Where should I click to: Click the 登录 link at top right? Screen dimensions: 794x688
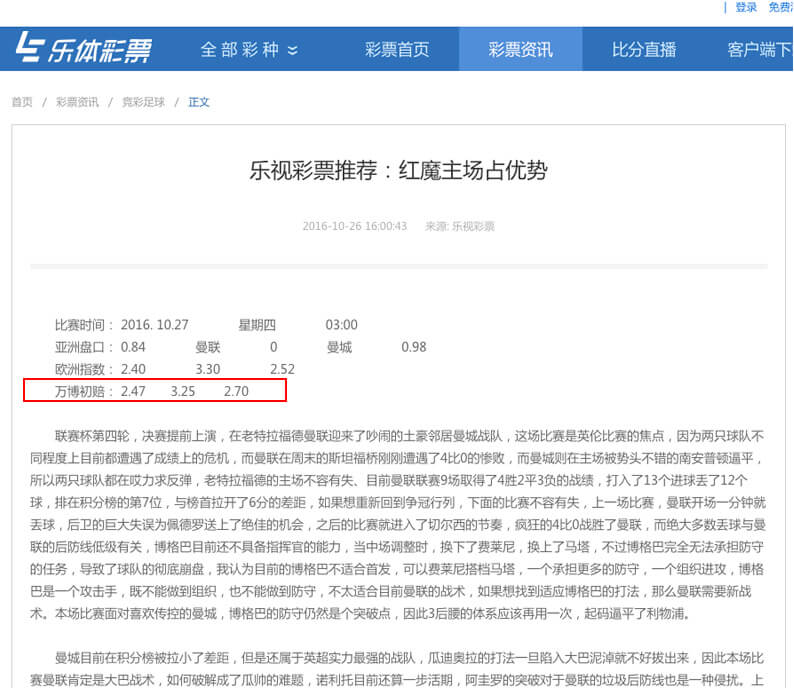click(x=746, y=7)
